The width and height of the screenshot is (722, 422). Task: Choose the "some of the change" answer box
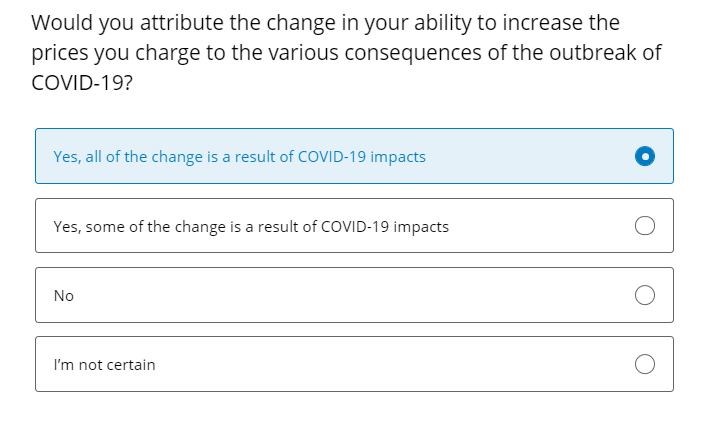pyautogui.click(x=355, y=226)
